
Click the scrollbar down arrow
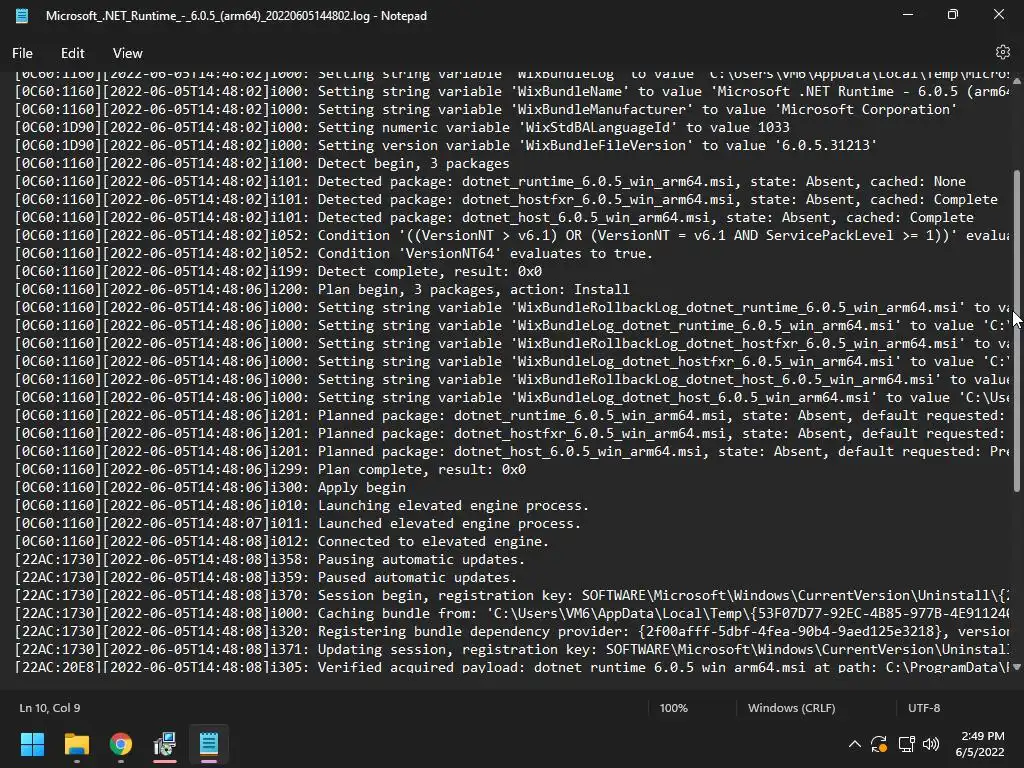[x=1017, y=667]
